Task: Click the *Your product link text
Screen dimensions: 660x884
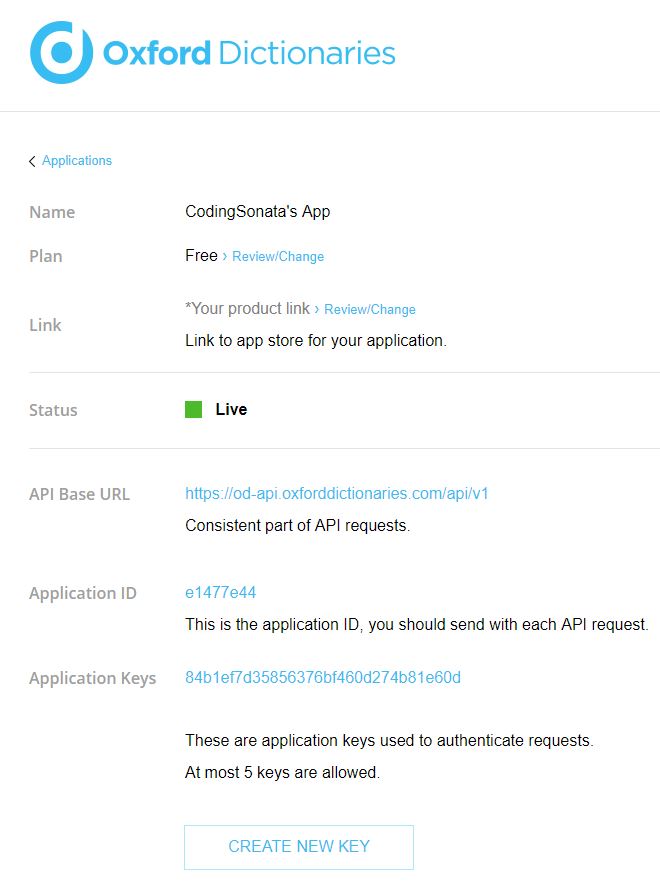Action: (247, 309)
